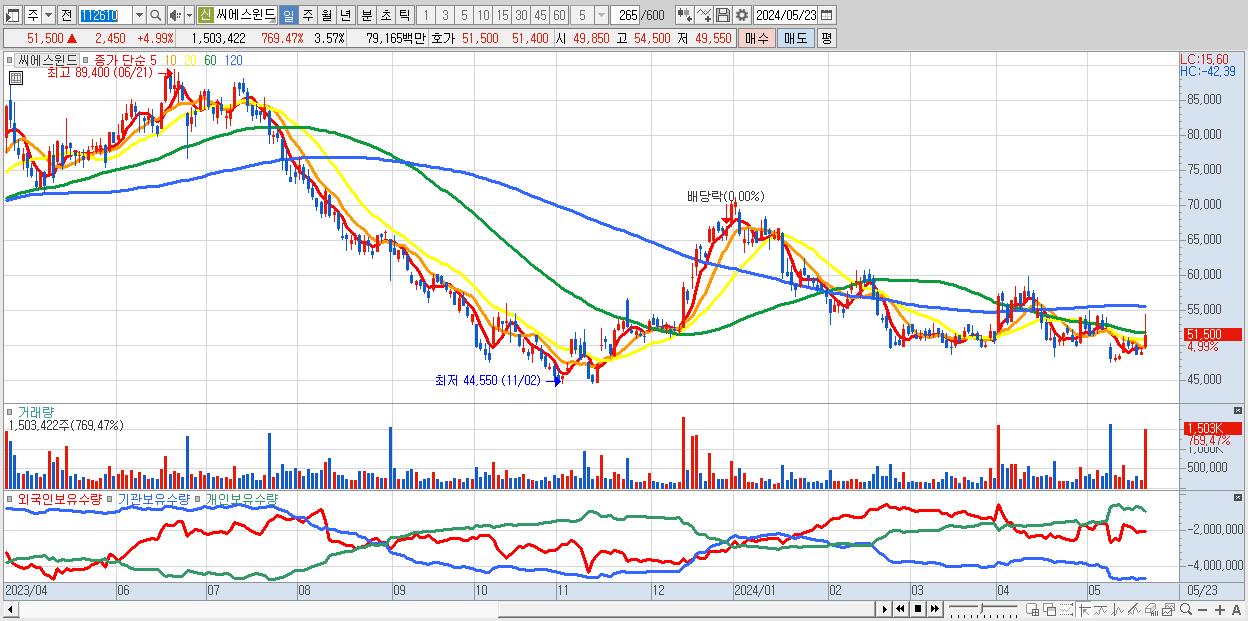This screenshot has width=1248, height=621.
Task: Click the 전 button next to the 주 dropdown
Action: click(x=66, y=15)
